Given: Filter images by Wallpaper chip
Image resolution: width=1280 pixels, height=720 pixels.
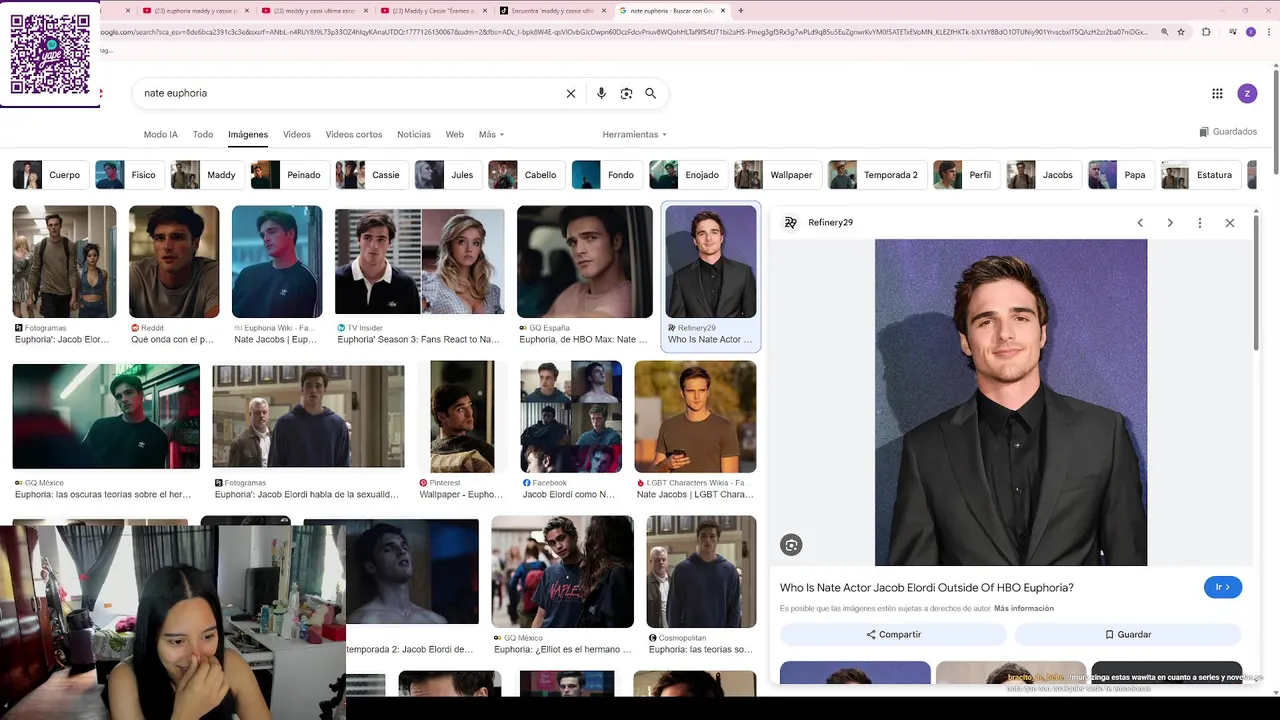Looking at the screenshot, I should point(777,175).
